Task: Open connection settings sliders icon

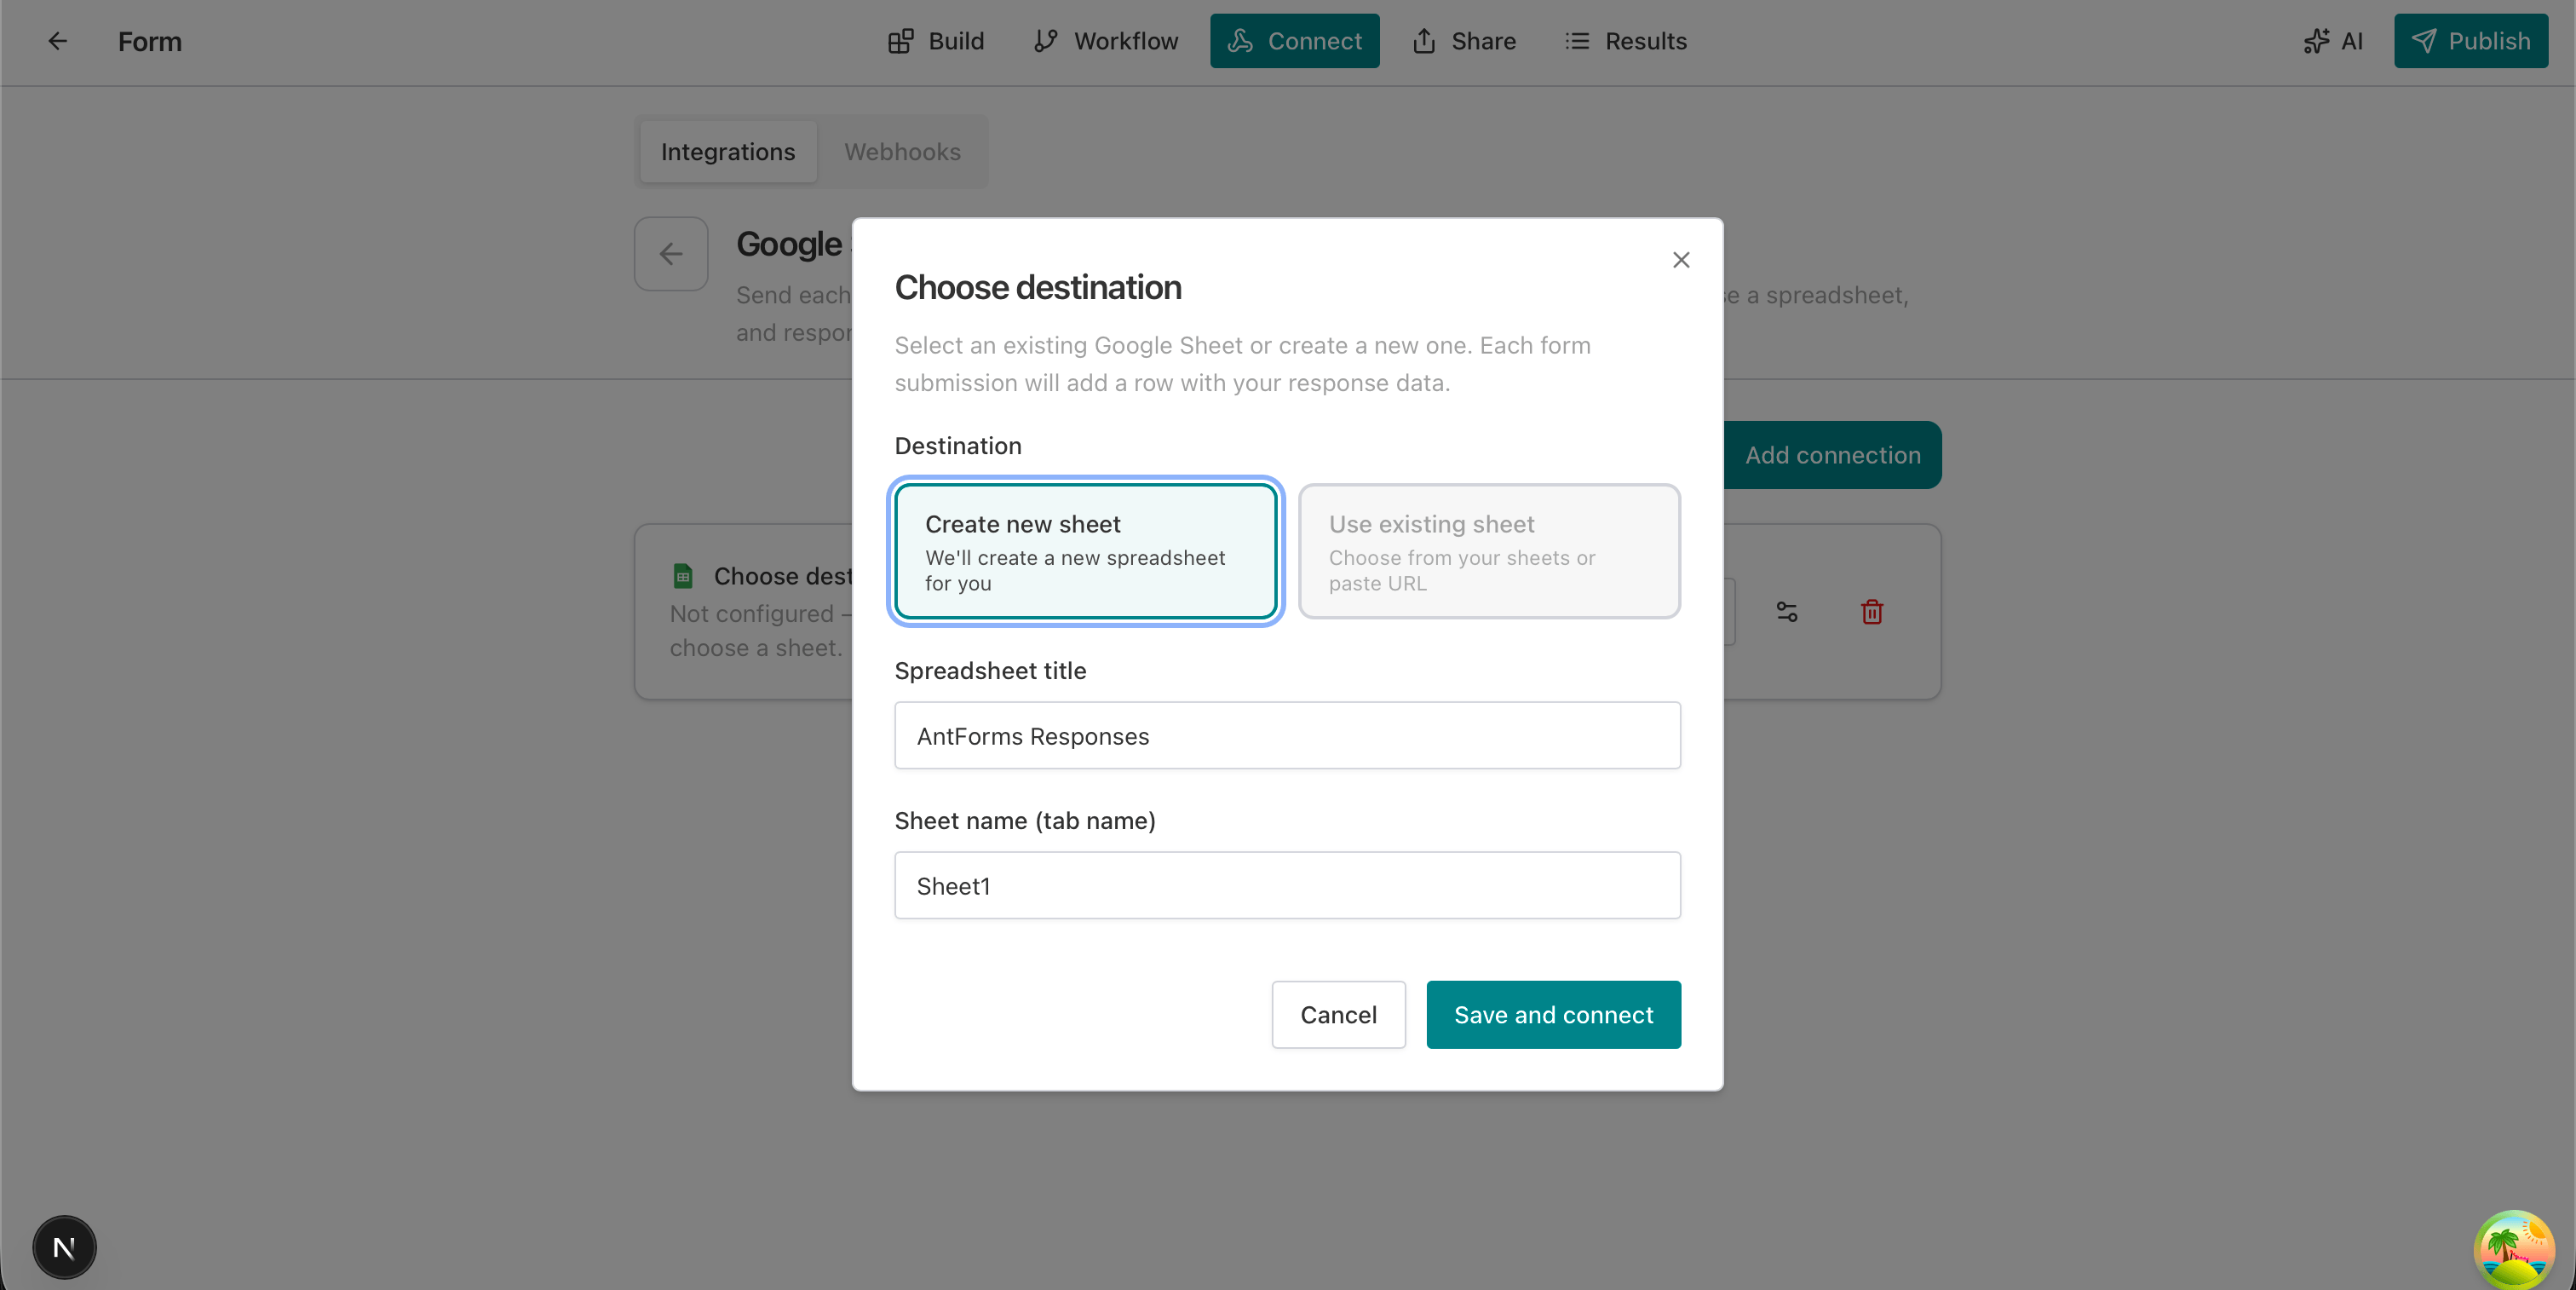Action: point(1787,611)
